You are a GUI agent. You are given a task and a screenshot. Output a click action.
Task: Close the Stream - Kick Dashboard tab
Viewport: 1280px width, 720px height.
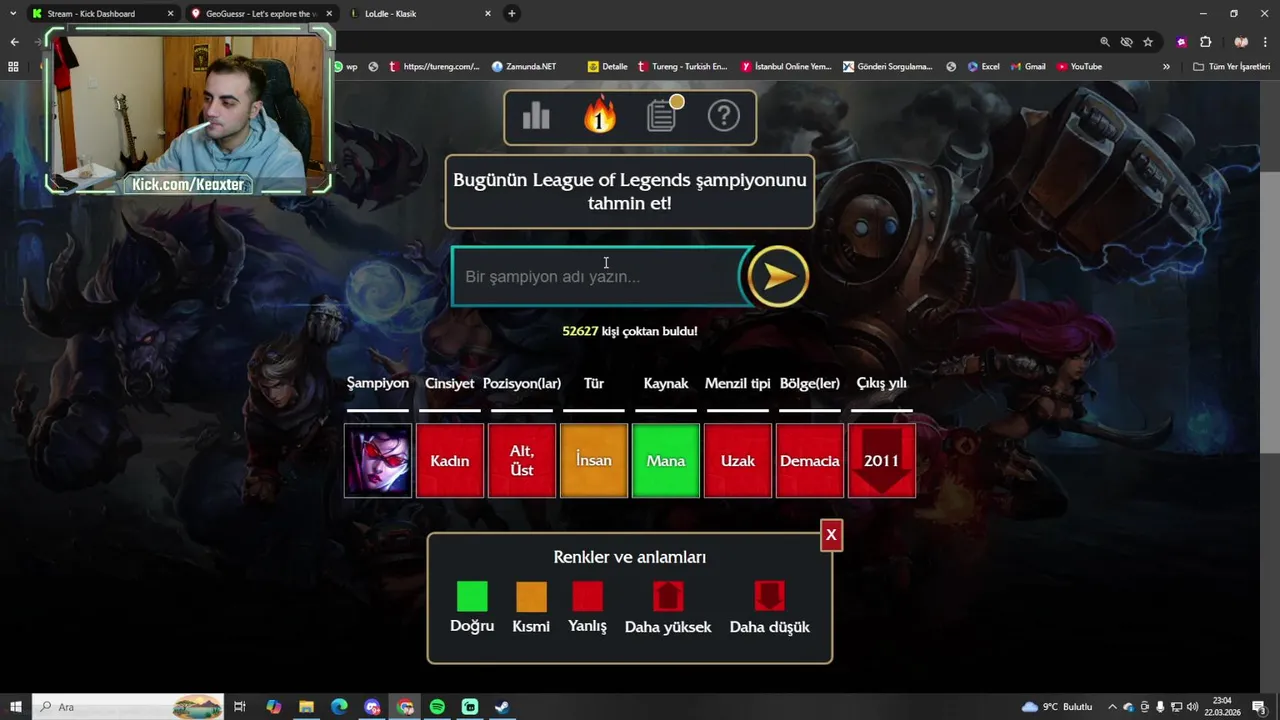tap(170, 14)
